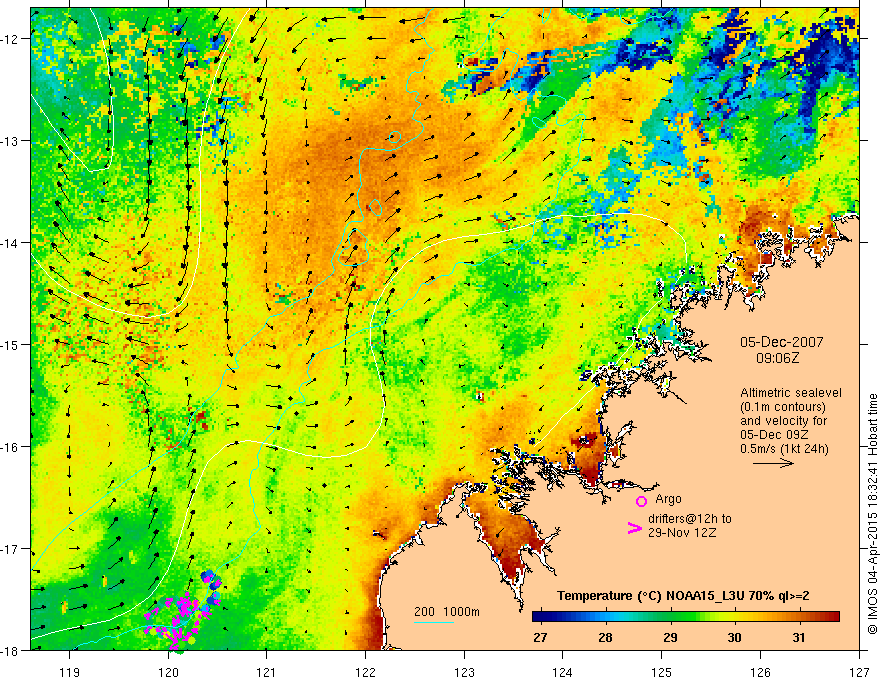Image resolution: width=880 pixels, height=680 pixels.
Task: Click the colorbar tick label '30'
Action: [x=734, y=638]
